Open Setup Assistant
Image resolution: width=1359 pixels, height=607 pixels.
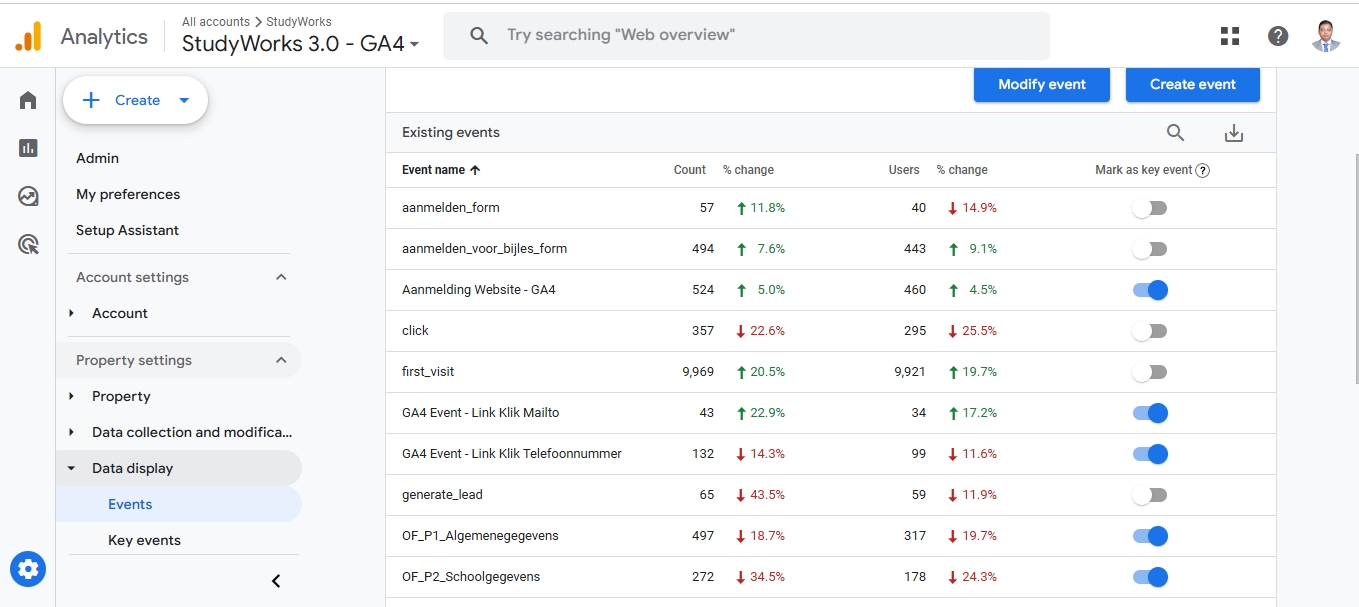(x=127, y=230)
